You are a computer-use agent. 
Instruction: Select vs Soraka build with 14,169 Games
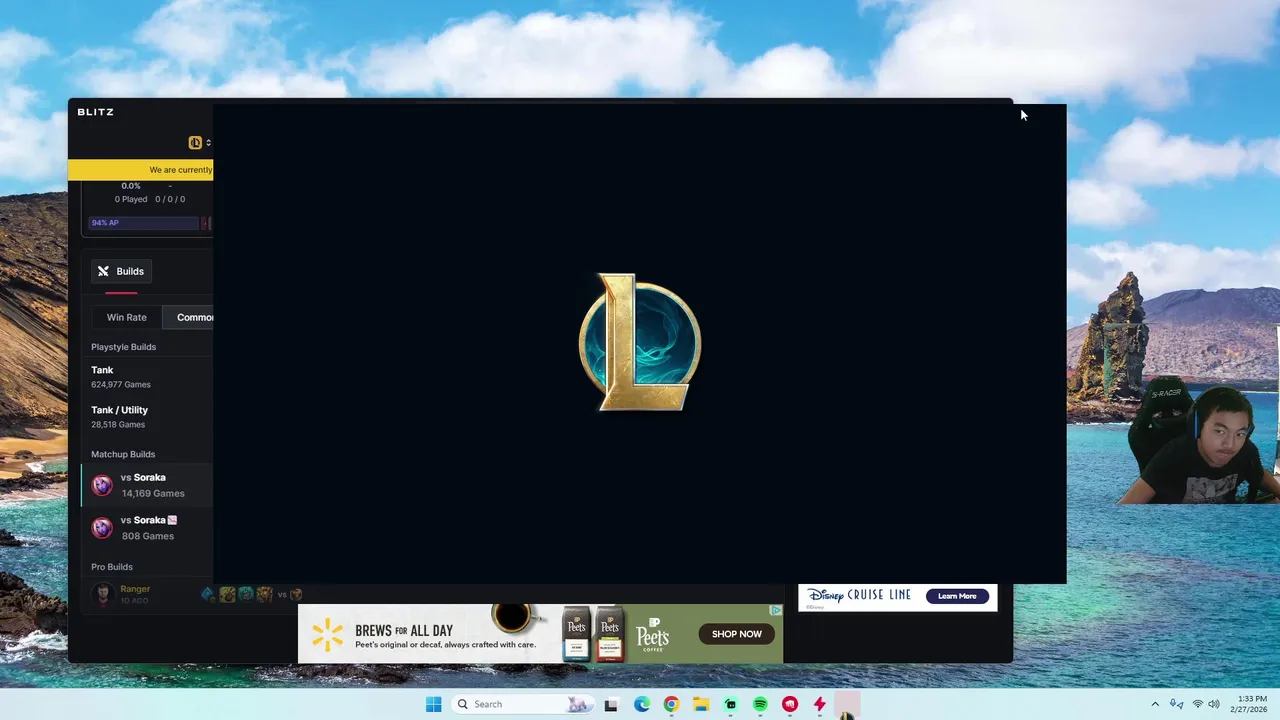[147, 485]
